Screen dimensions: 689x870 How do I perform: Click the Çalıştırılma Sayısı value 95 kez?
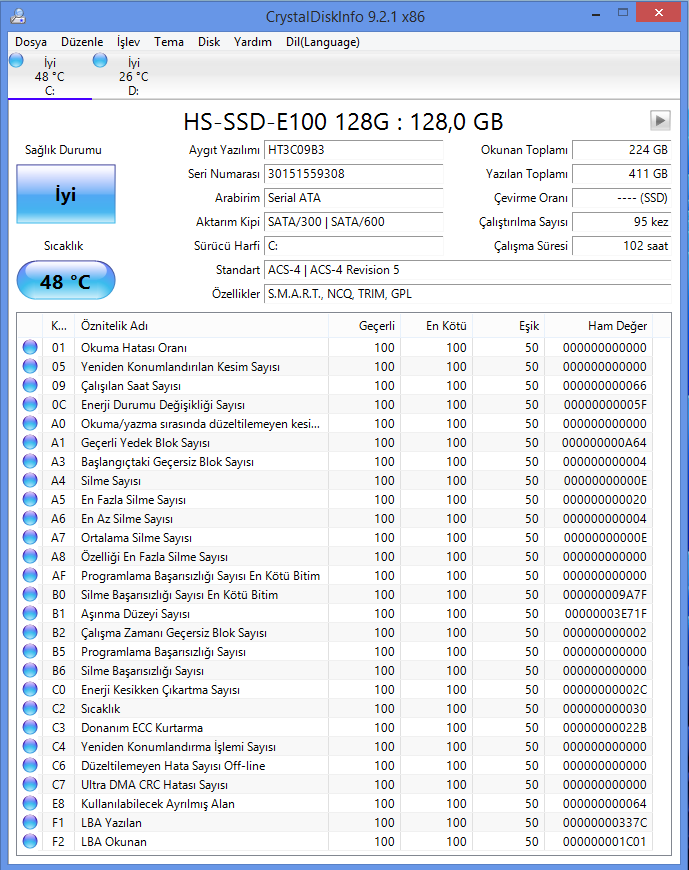tap(621, 221)
